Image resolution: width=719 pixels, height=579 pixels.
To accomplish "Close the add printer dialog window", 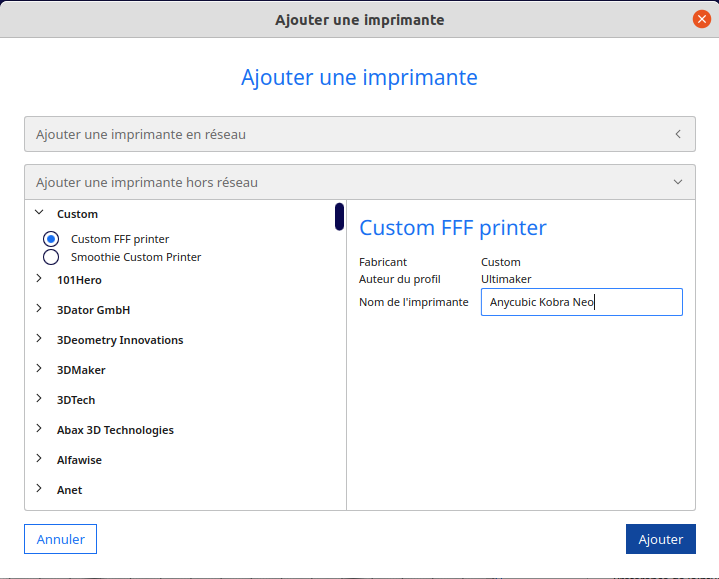I will click(701, 19).
